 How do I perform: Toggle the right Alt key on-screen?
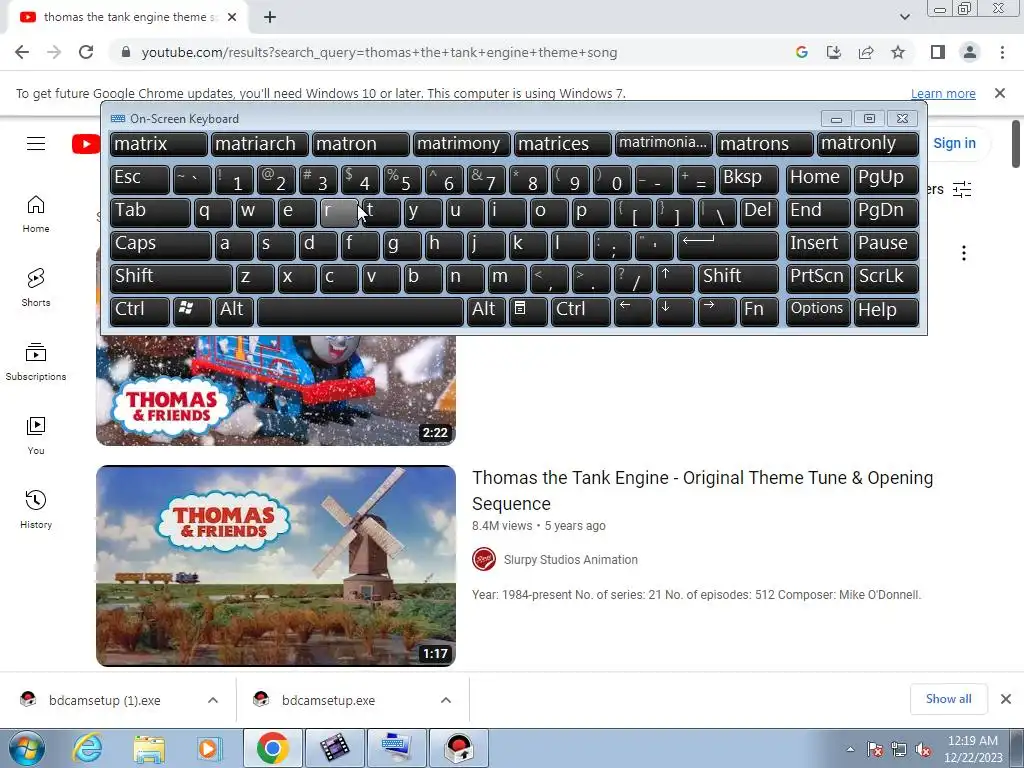point(486,311)
